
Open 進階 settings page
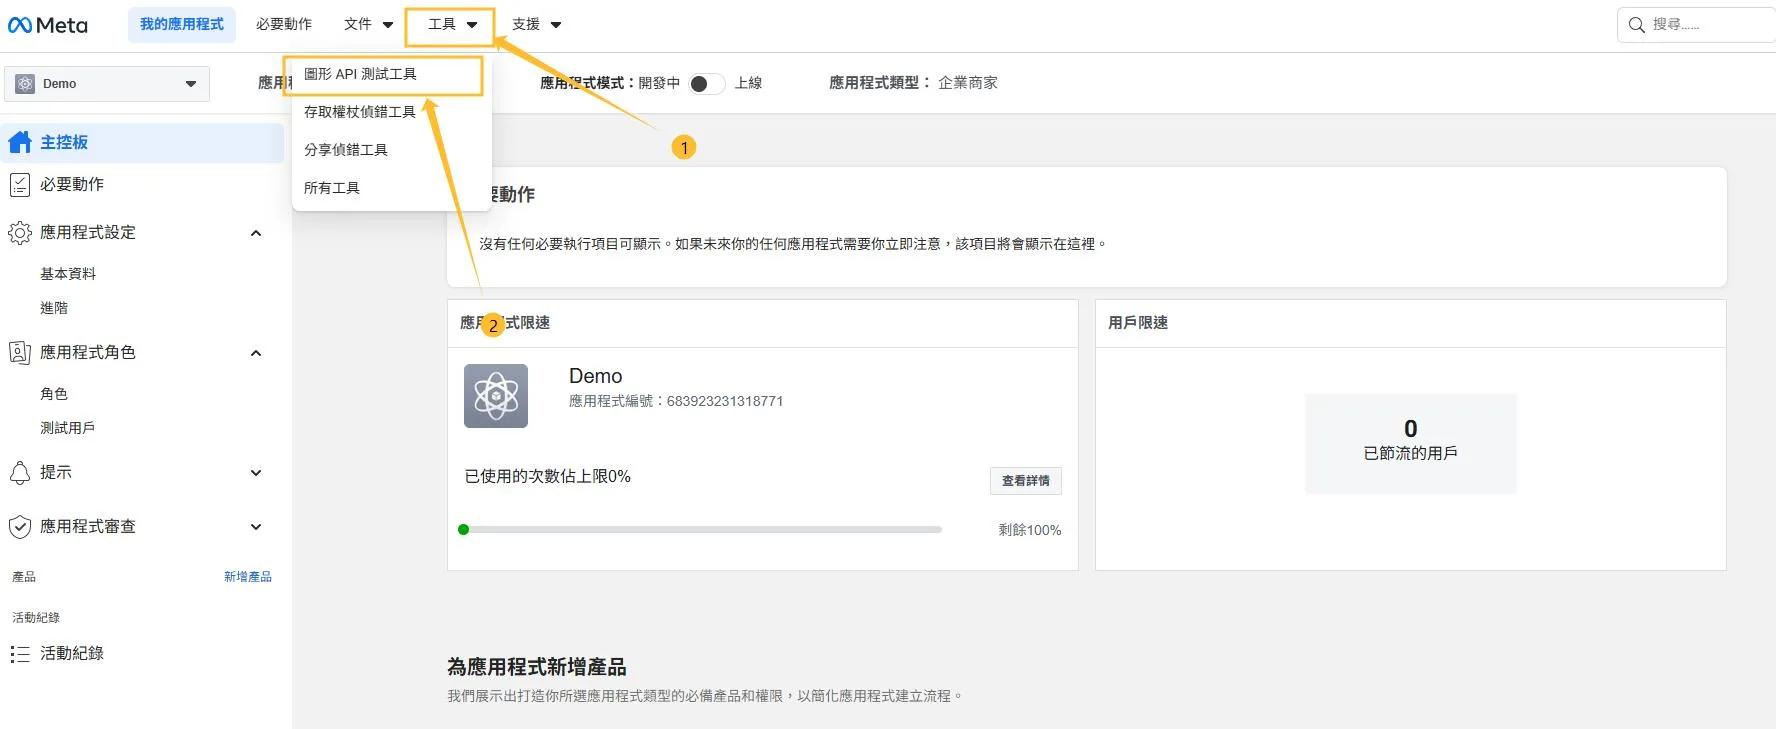click(x=54, y=308)
